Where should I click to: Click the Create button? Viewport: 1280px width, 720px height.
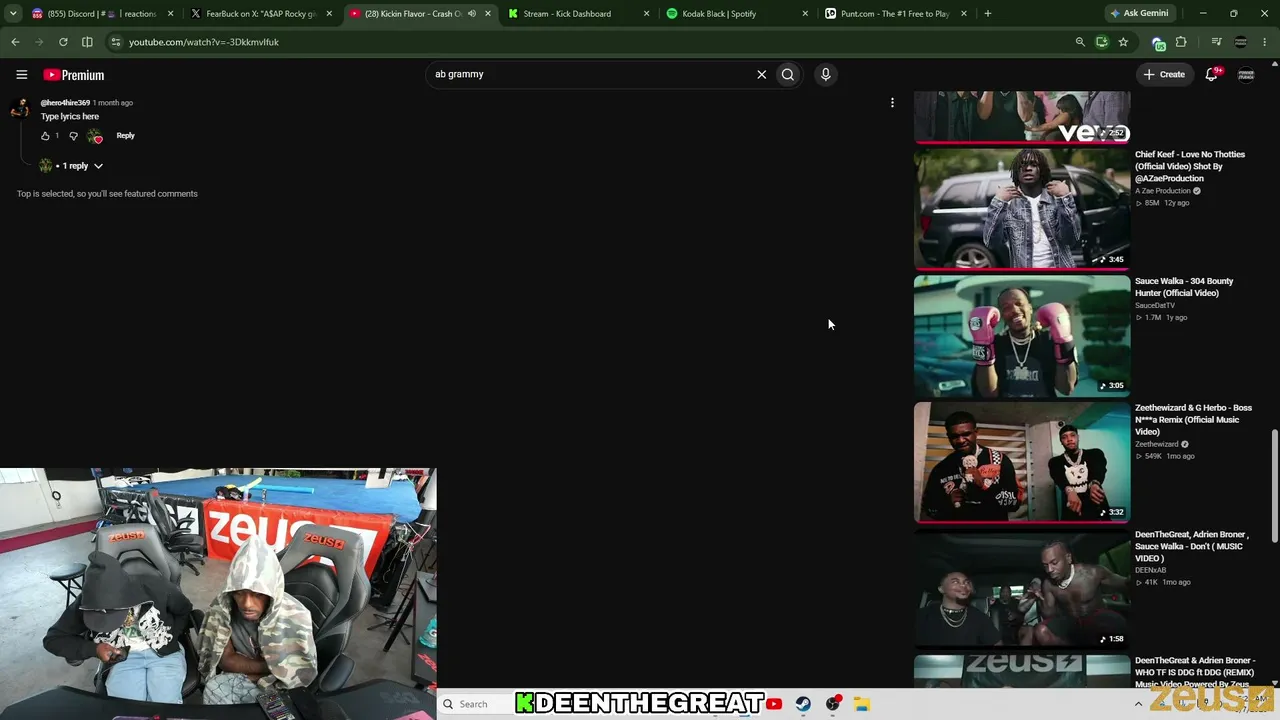tap(1164, 74)
